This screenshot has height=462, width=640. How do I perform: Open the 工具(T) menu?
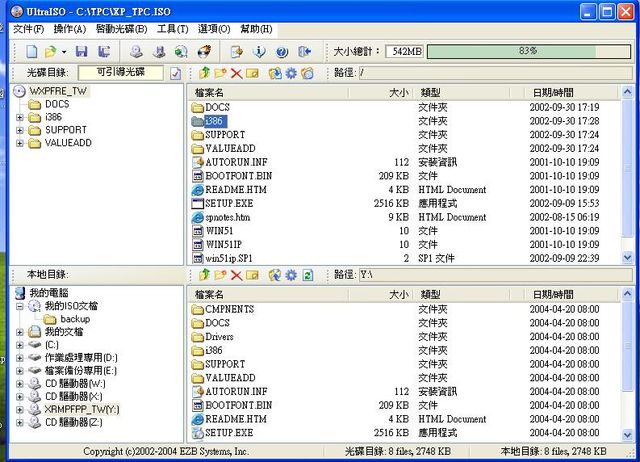tap(173, 29)
